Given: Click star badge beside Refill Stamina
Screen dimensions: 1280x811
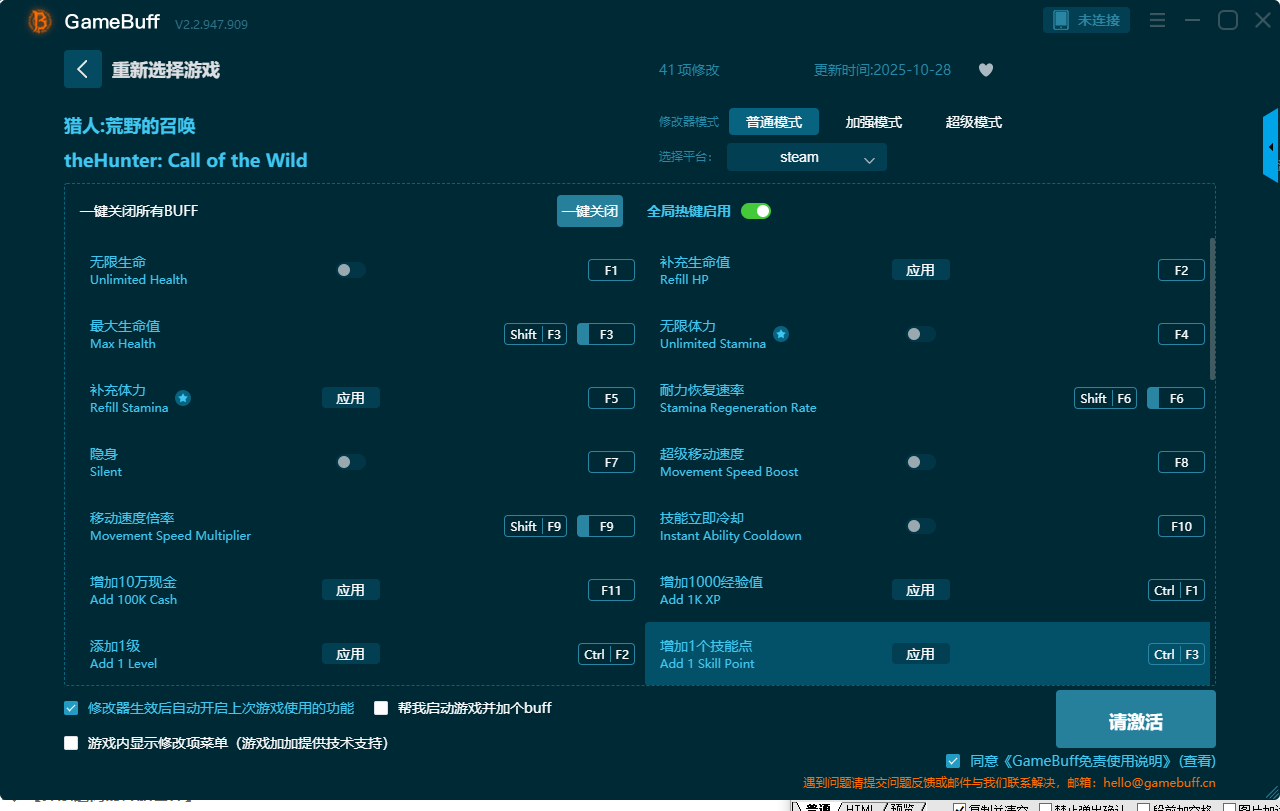Looking at the screenshot, I should tap(183, 398).
